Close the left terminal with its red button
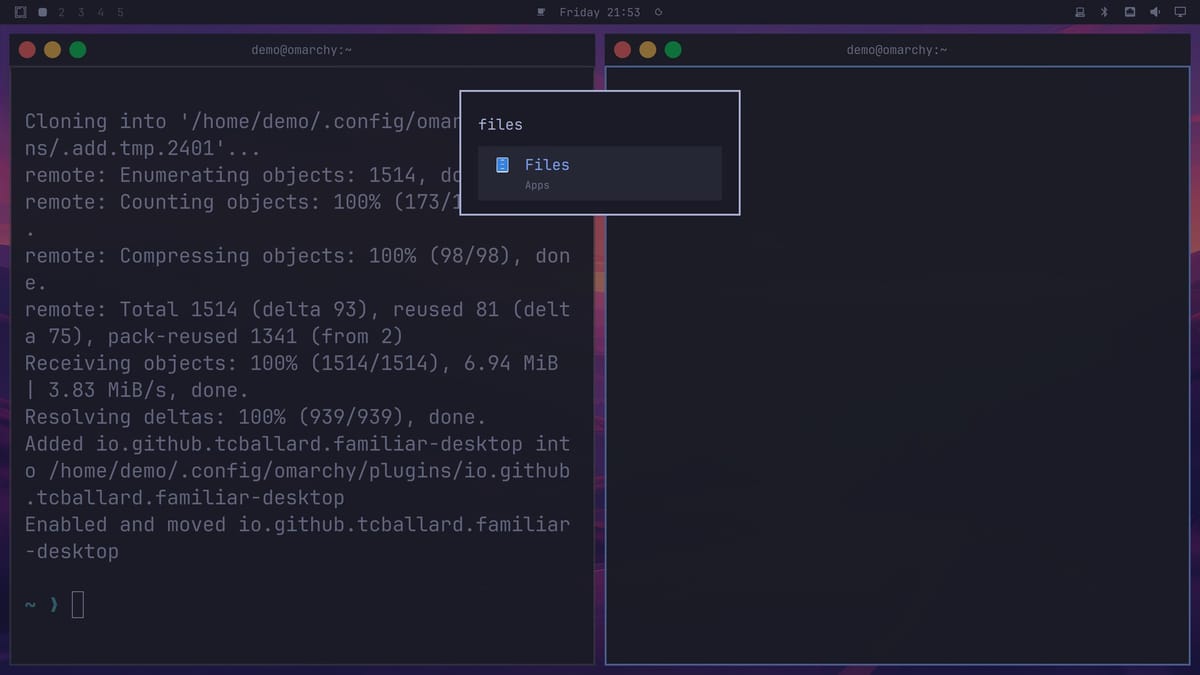Screen dimensions: 1200x675 27,50
